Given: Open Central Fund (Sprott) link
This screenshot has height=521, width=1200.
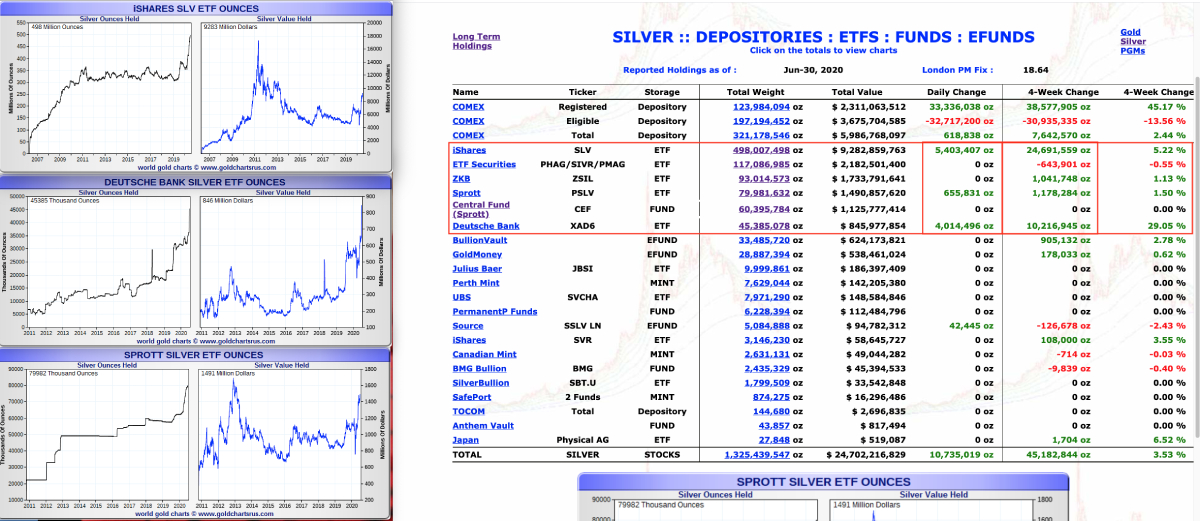Looking at the screenshot, I should (x=482, y=210).
